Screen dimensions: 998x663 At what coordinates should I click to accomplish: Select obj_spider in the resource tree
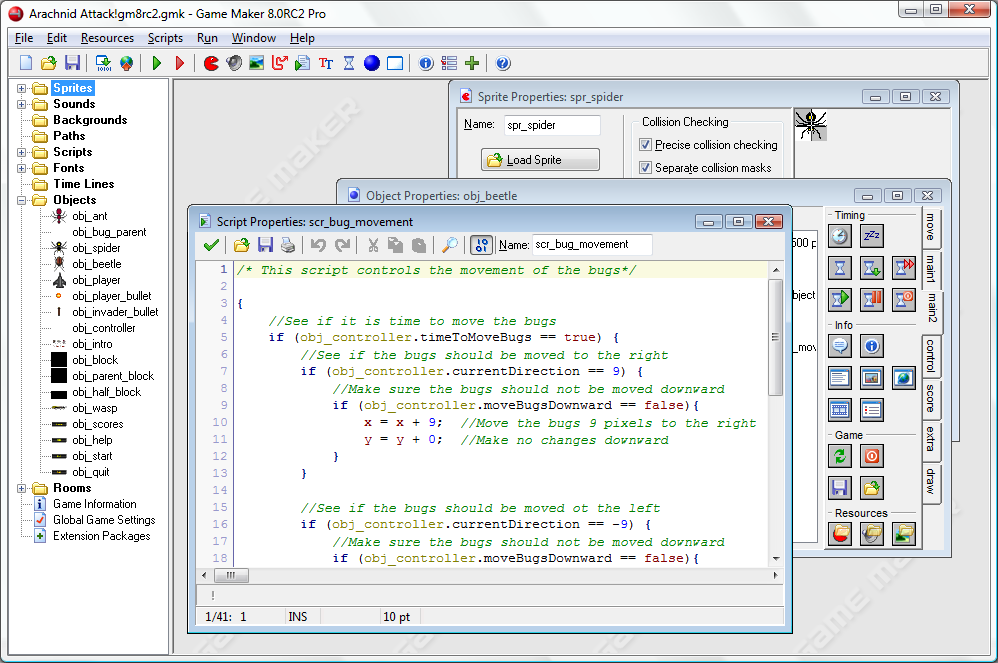(96, 248)
